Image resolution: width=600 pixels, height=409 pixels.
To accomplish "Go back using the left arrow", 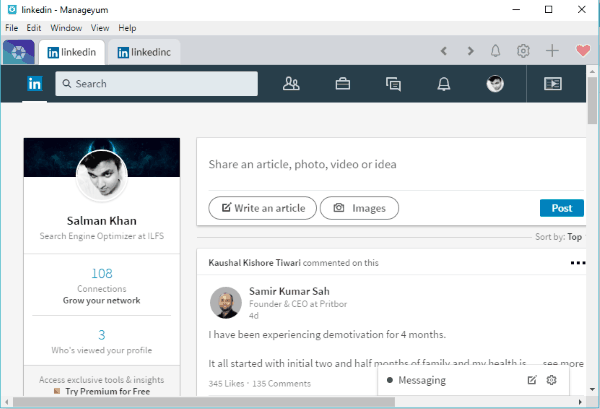I will [x=444, y=51].
